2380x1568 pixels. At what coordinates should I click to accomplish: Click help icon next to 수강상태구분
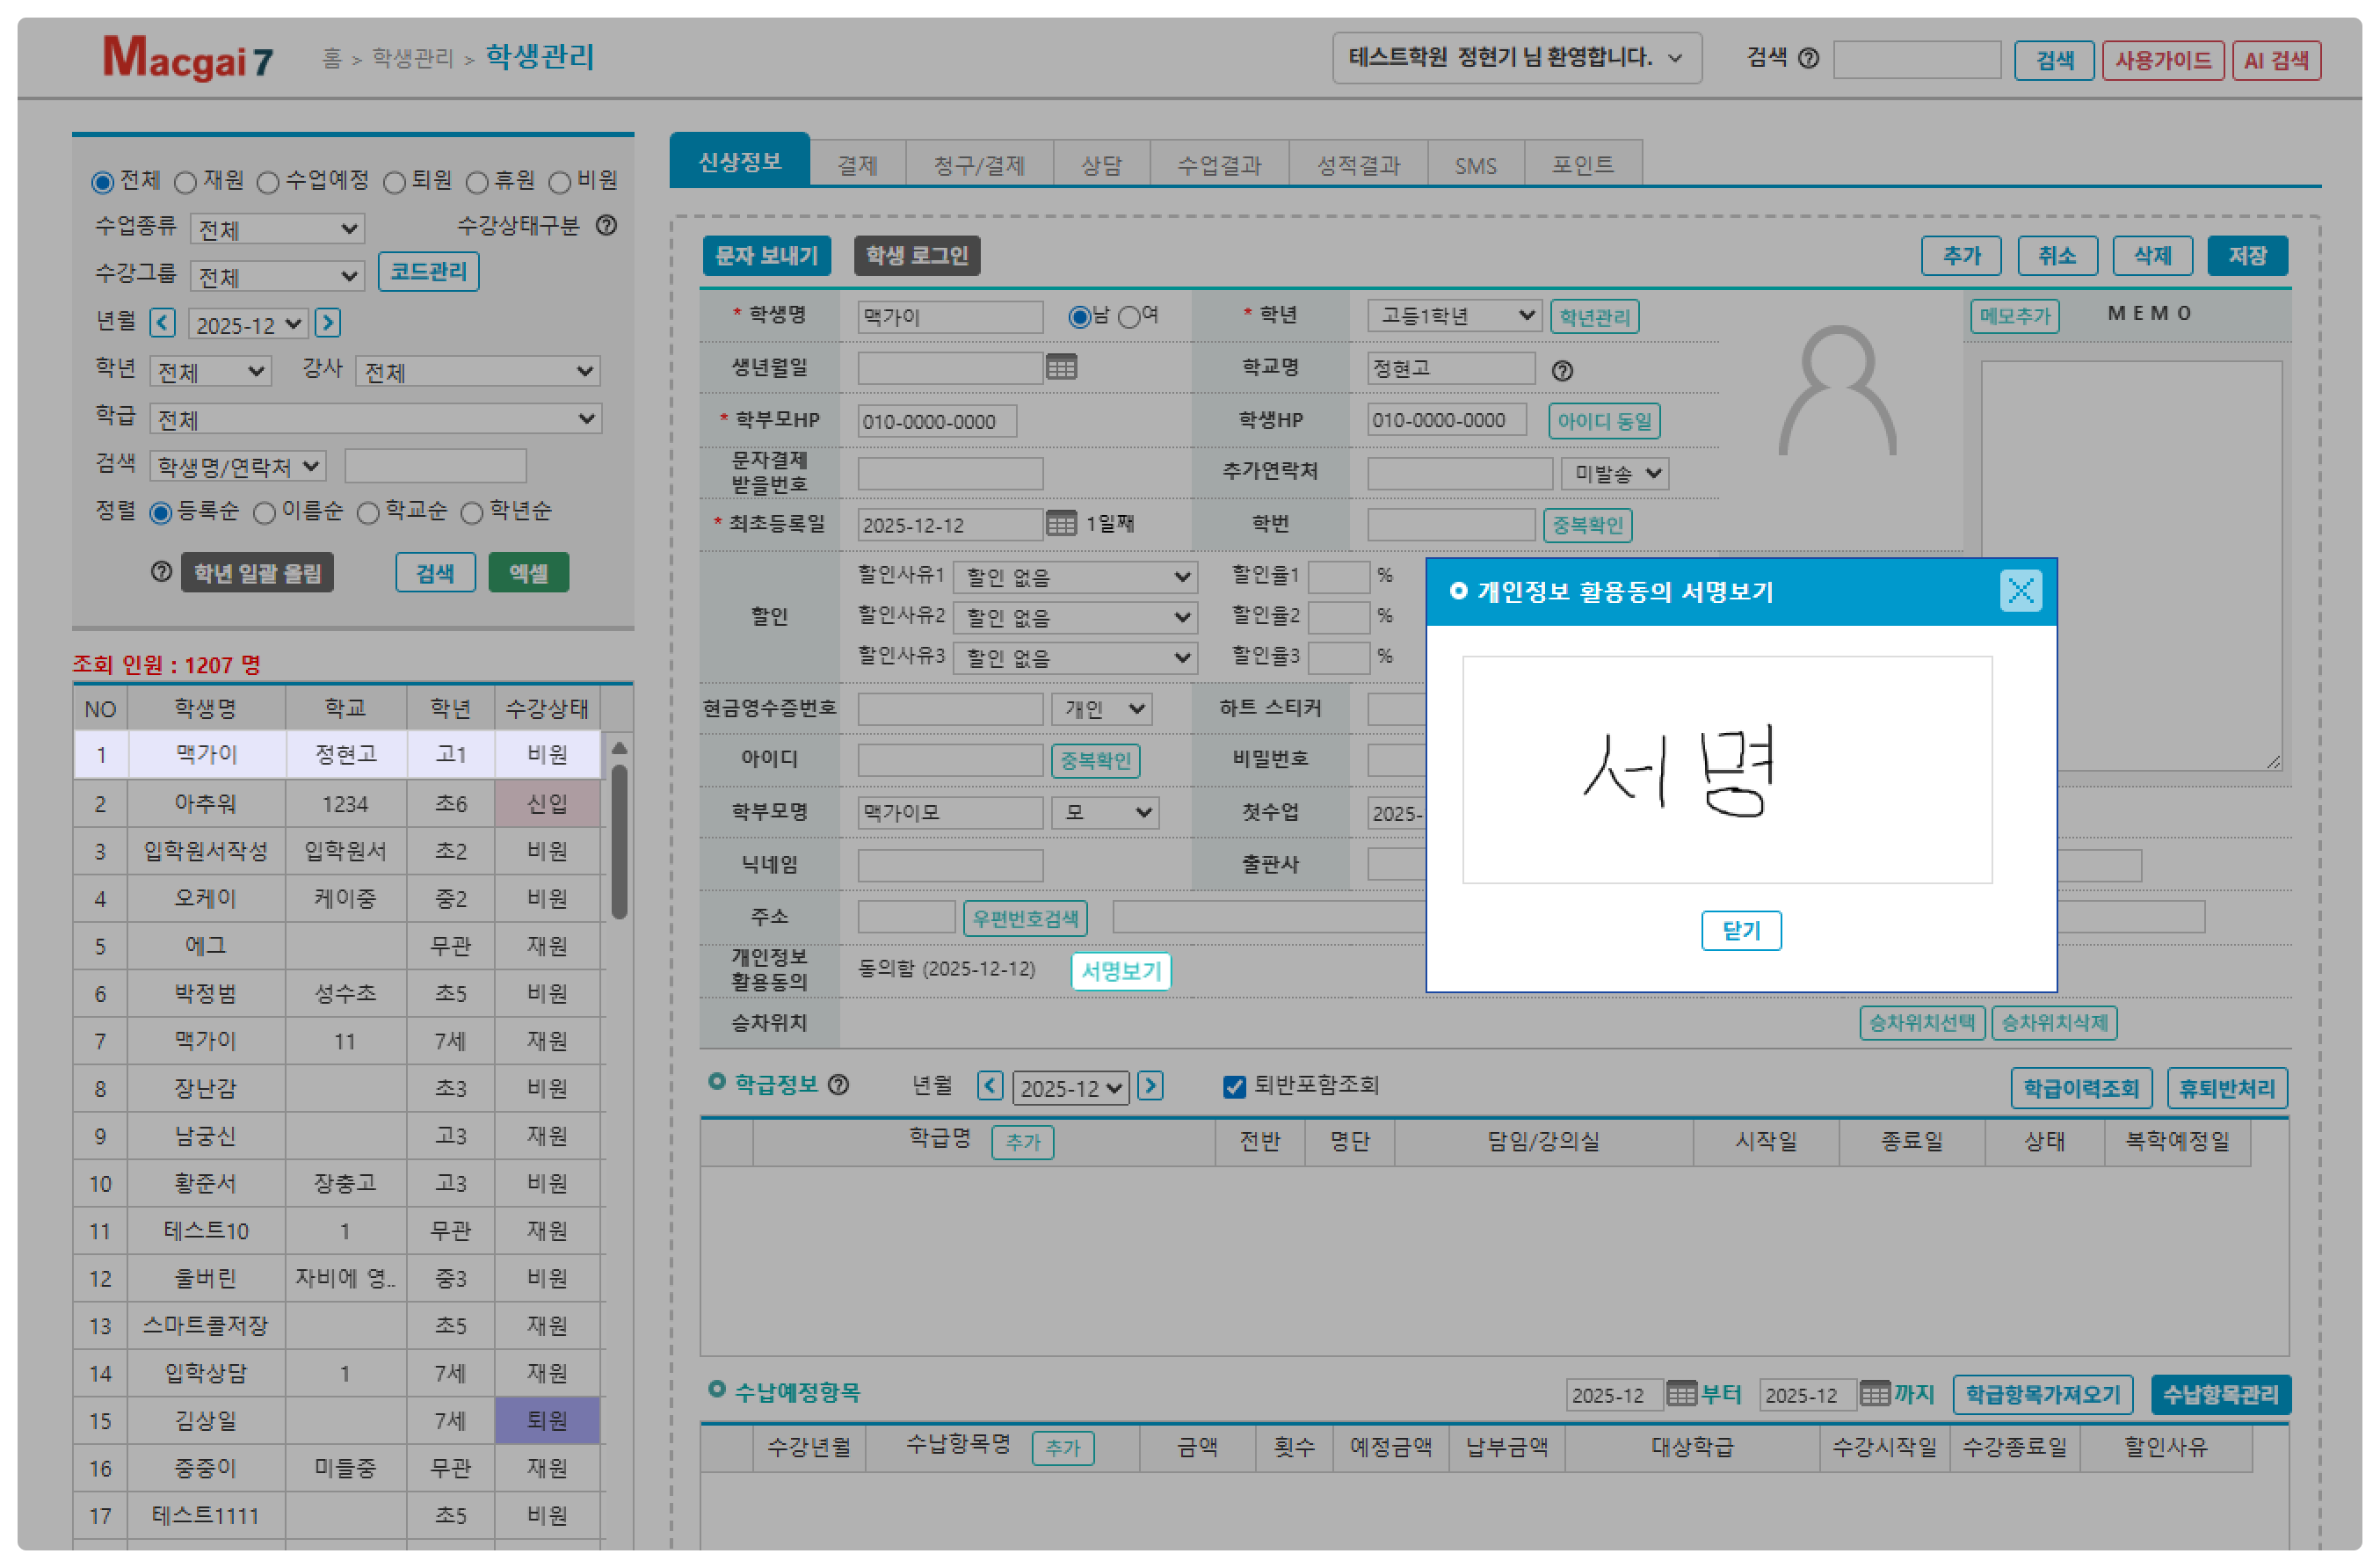(x=606, y=226)
